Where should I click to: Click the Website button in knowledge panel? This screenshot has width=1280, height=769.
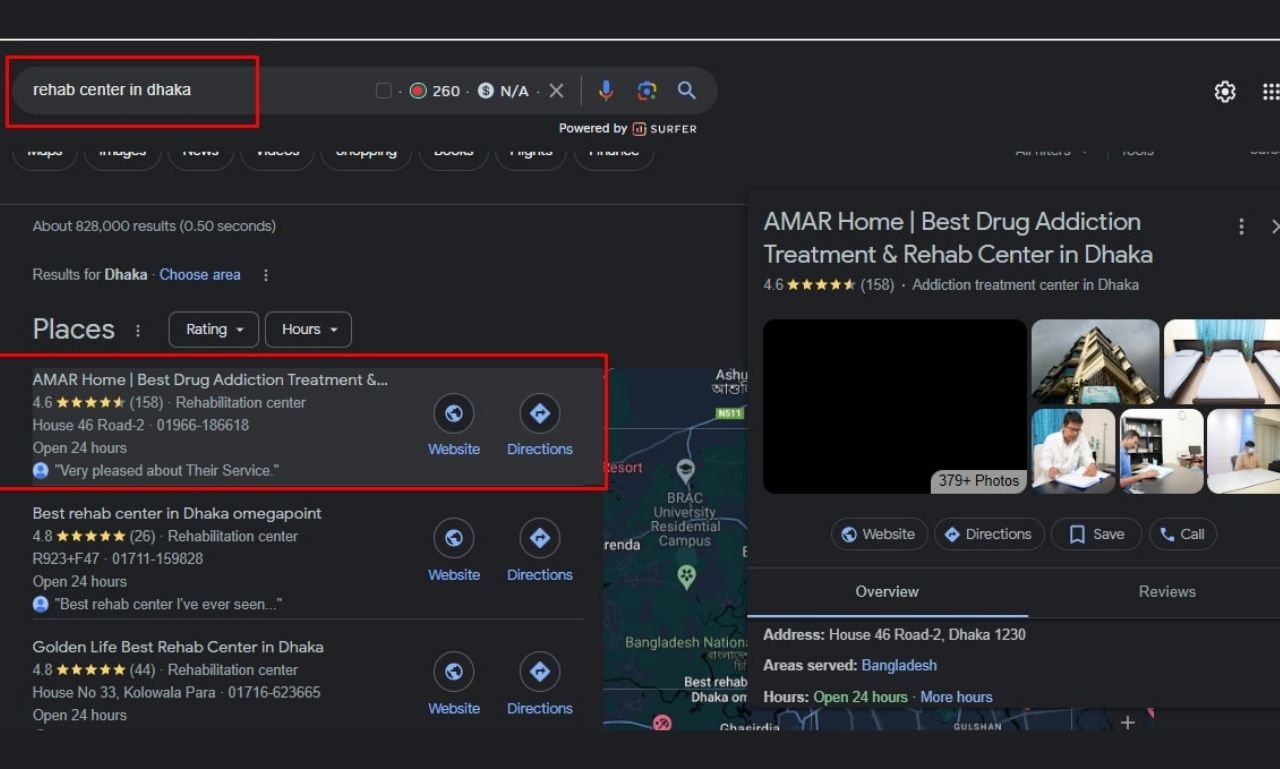[x=879, y=534]
